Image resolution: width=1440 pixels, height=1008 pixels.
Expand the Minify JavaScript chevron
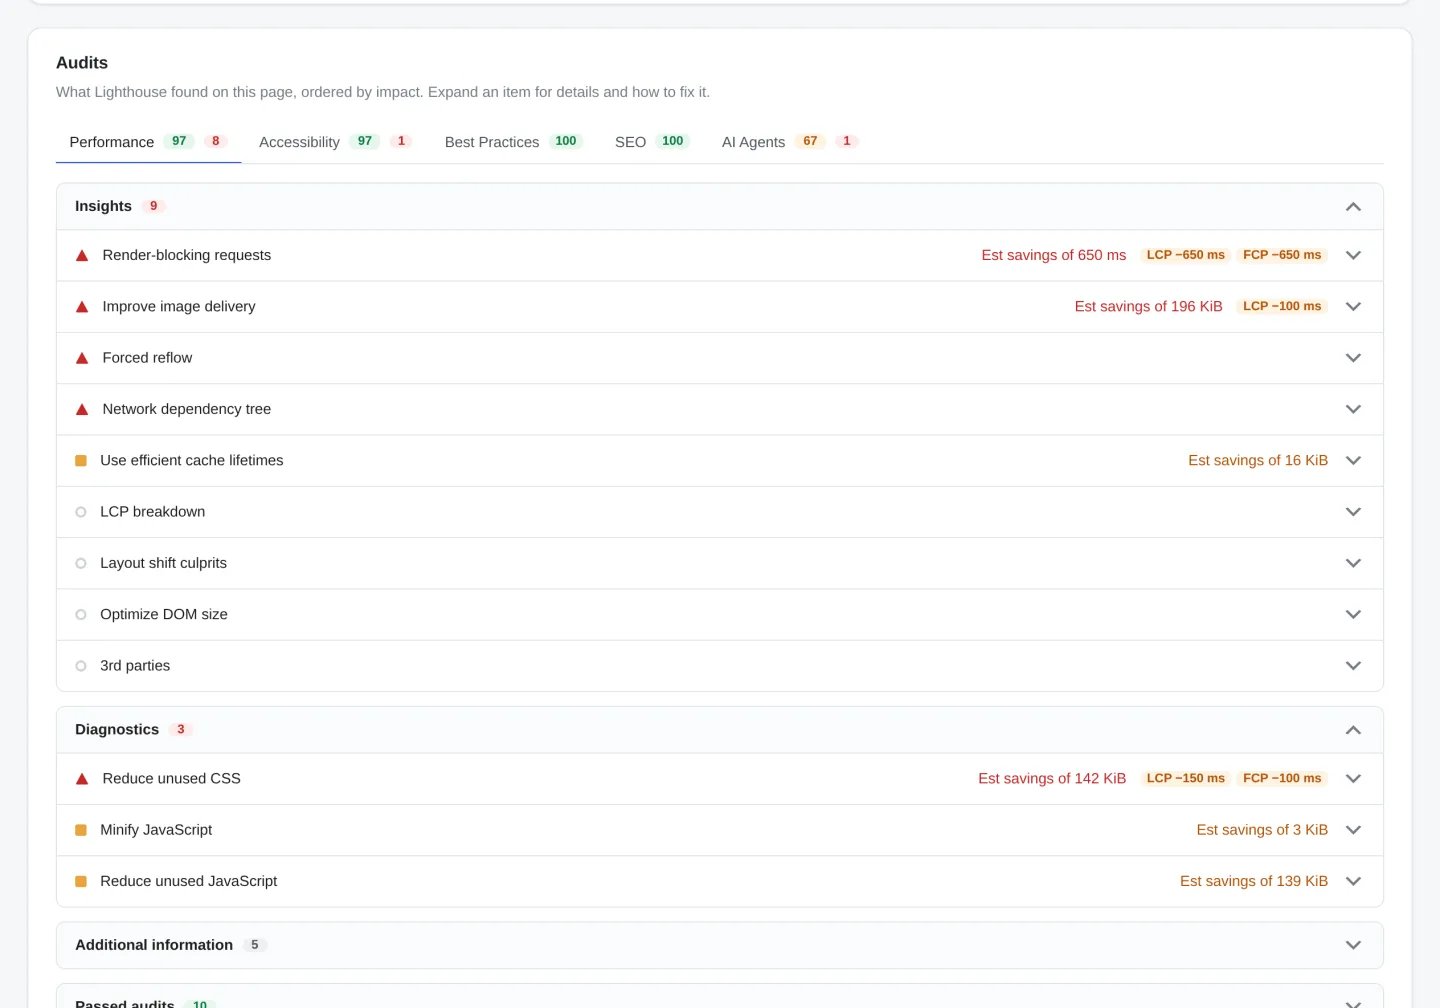(1353, 830)
